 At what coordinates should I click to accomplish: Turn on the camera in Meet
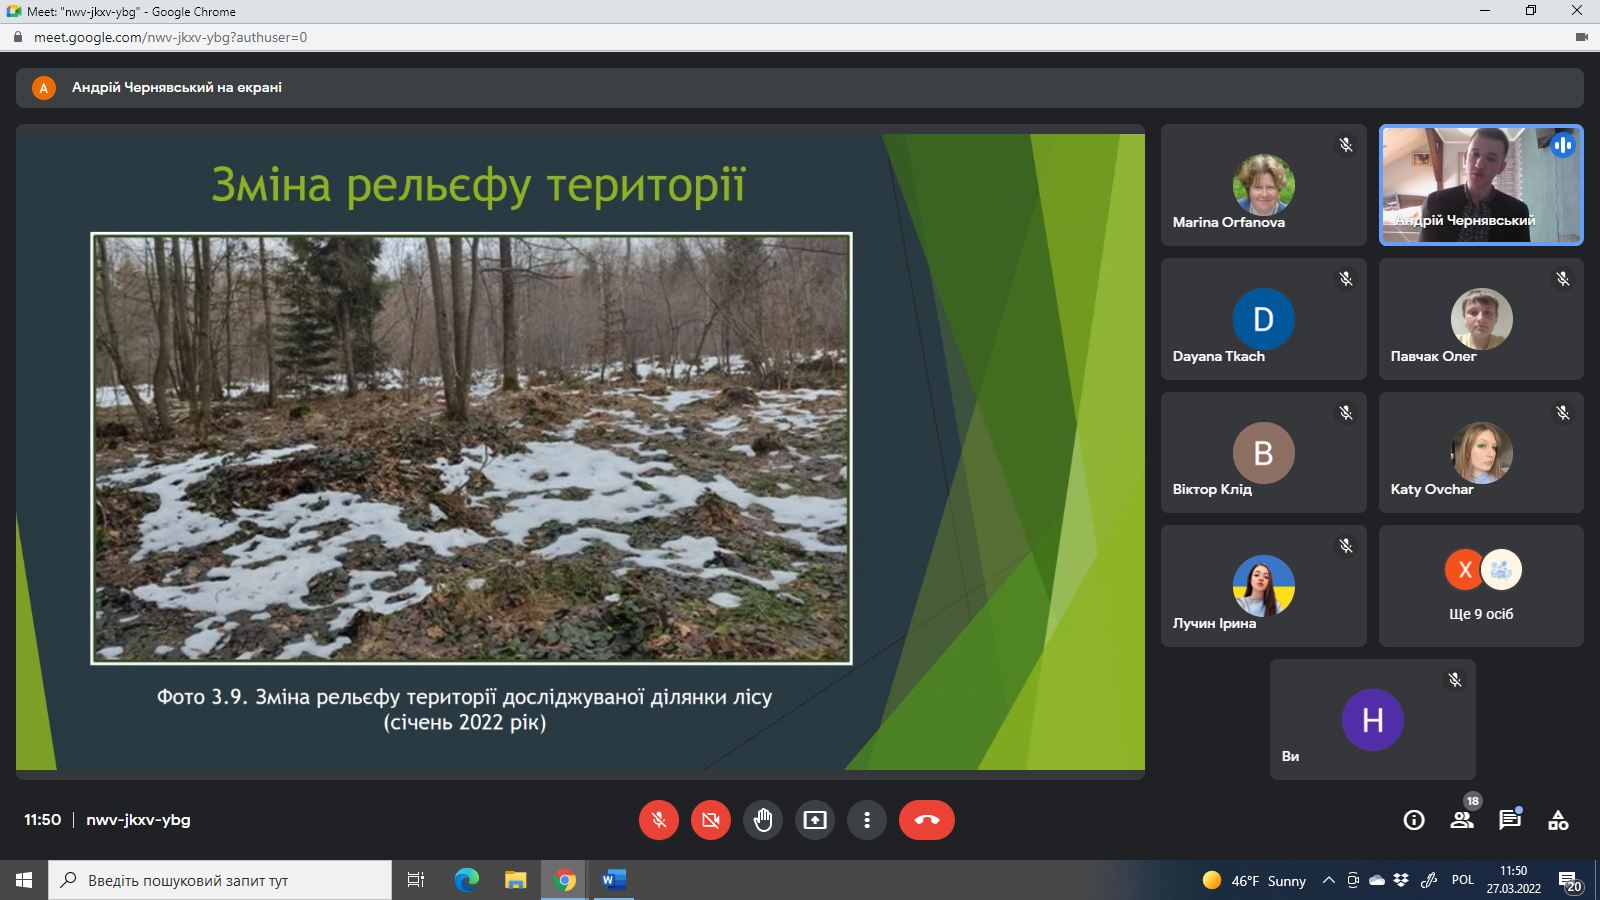[711, 820]
